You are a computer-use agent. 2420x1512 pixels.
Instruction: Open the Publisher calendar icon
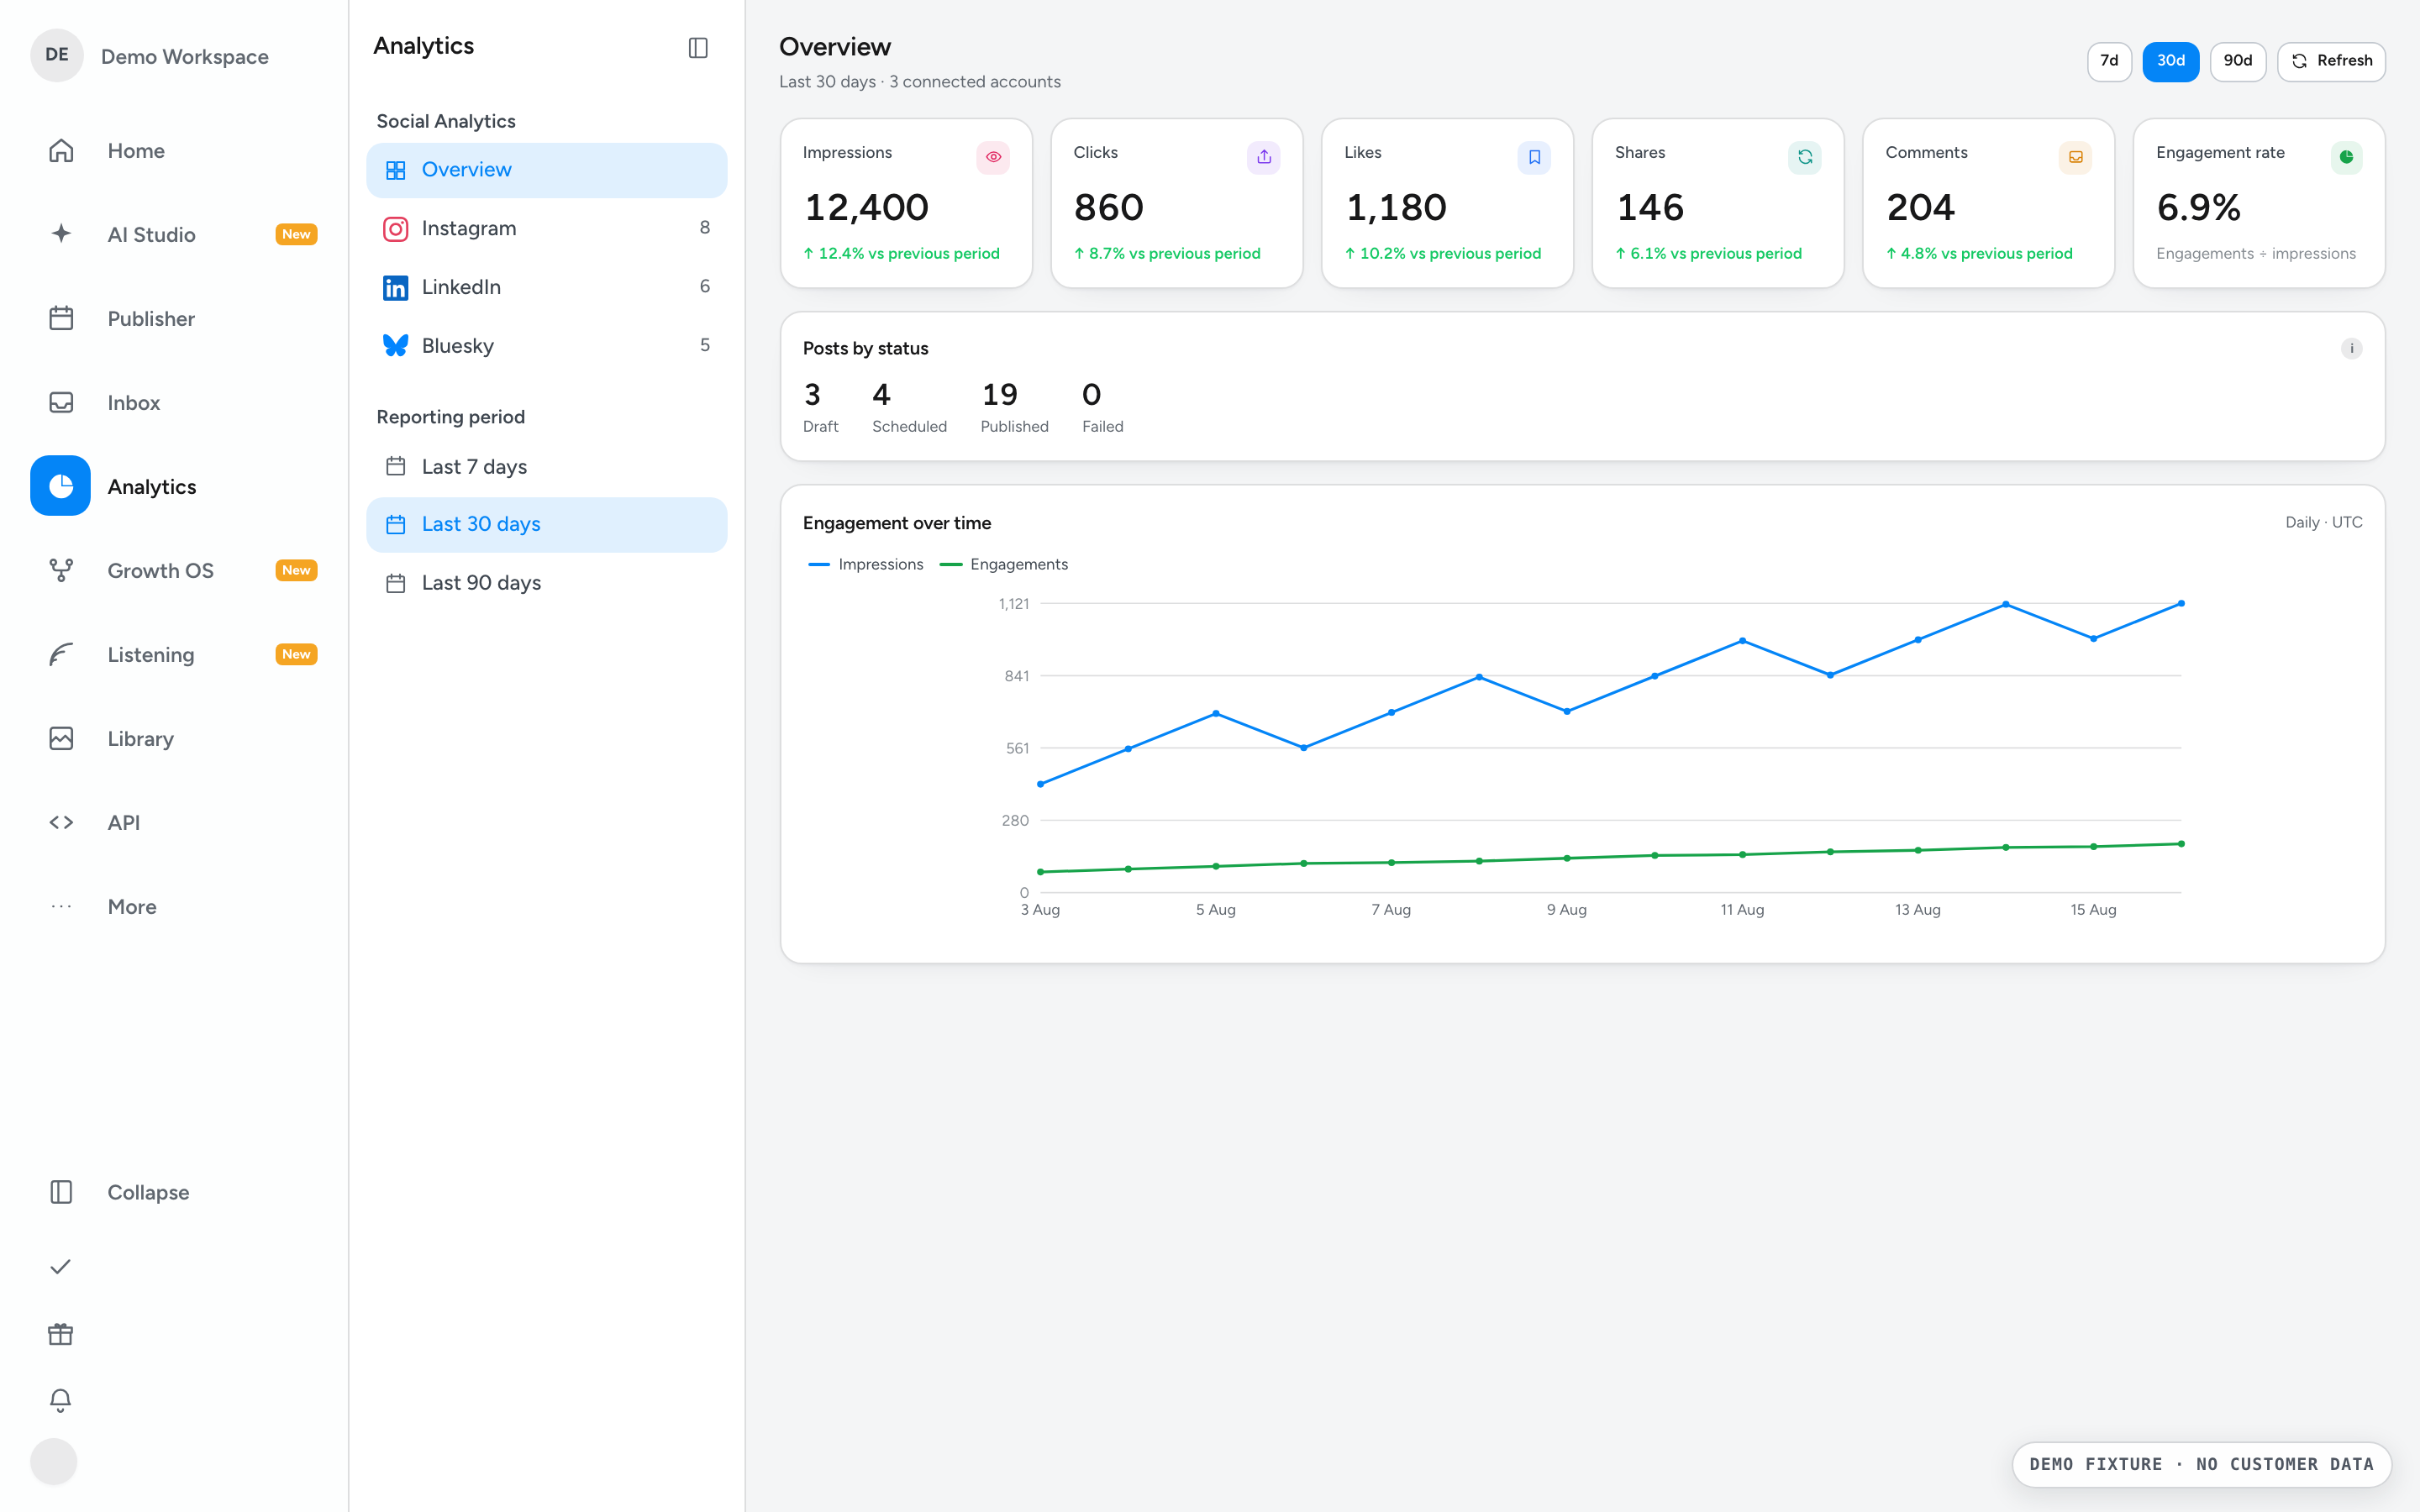[61, 318]
